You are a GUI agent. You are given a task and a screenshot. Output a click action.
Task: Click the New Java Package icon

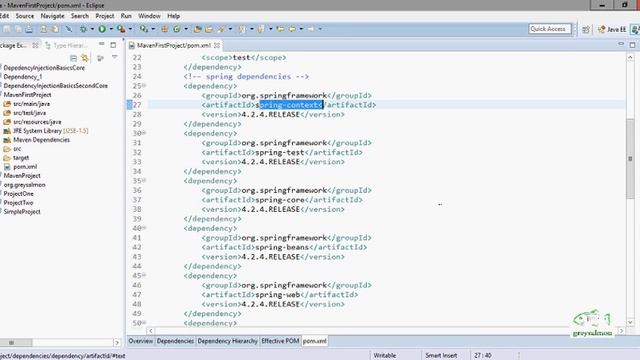pyautogui.click(x=164, y=29)
